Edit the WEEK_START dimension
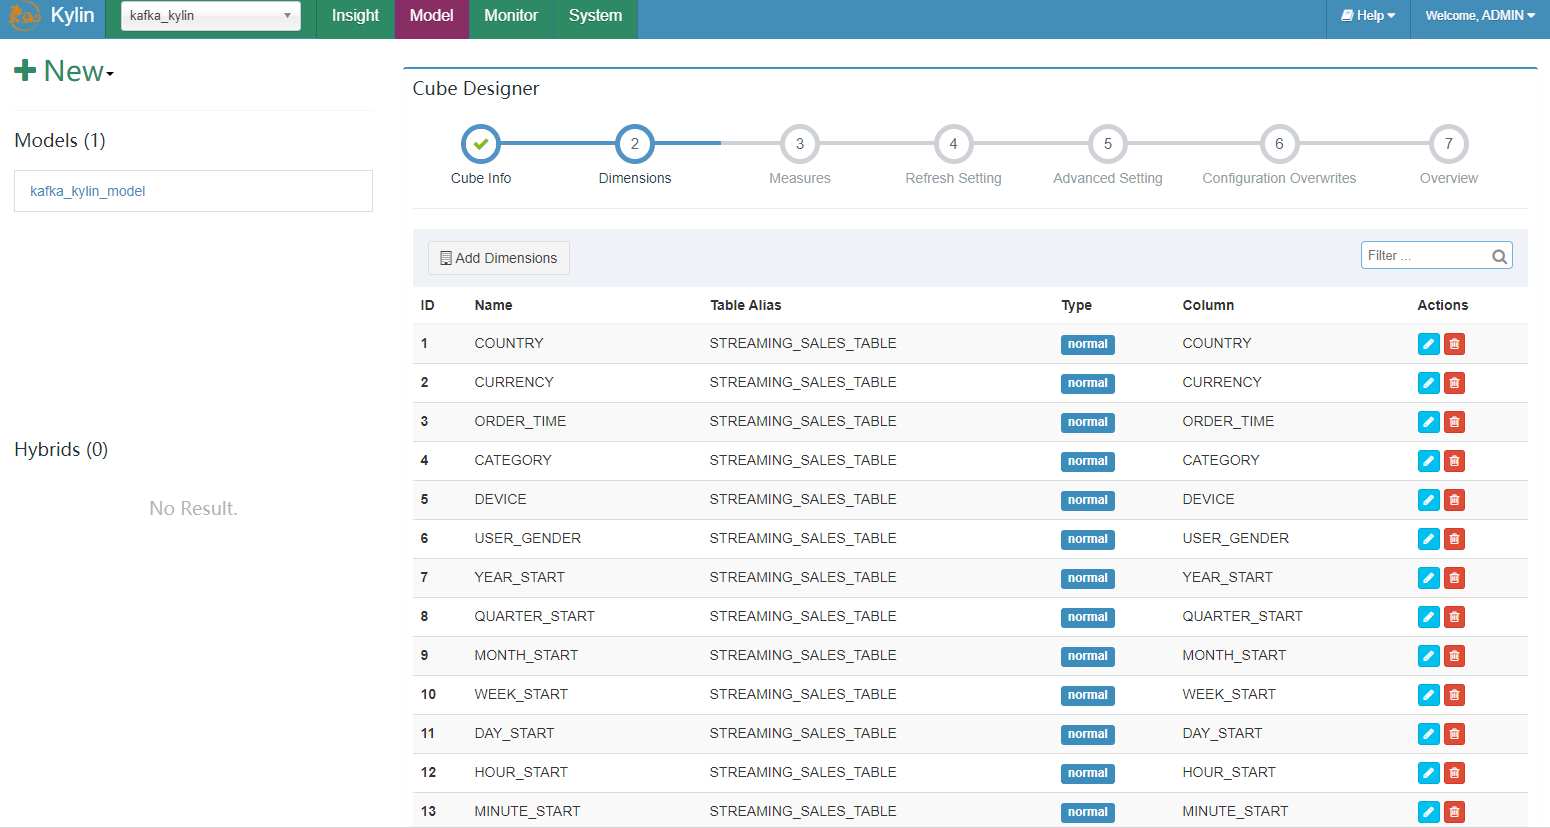The width and height of the screenshot is (1550, 828). coord(1429,695)
